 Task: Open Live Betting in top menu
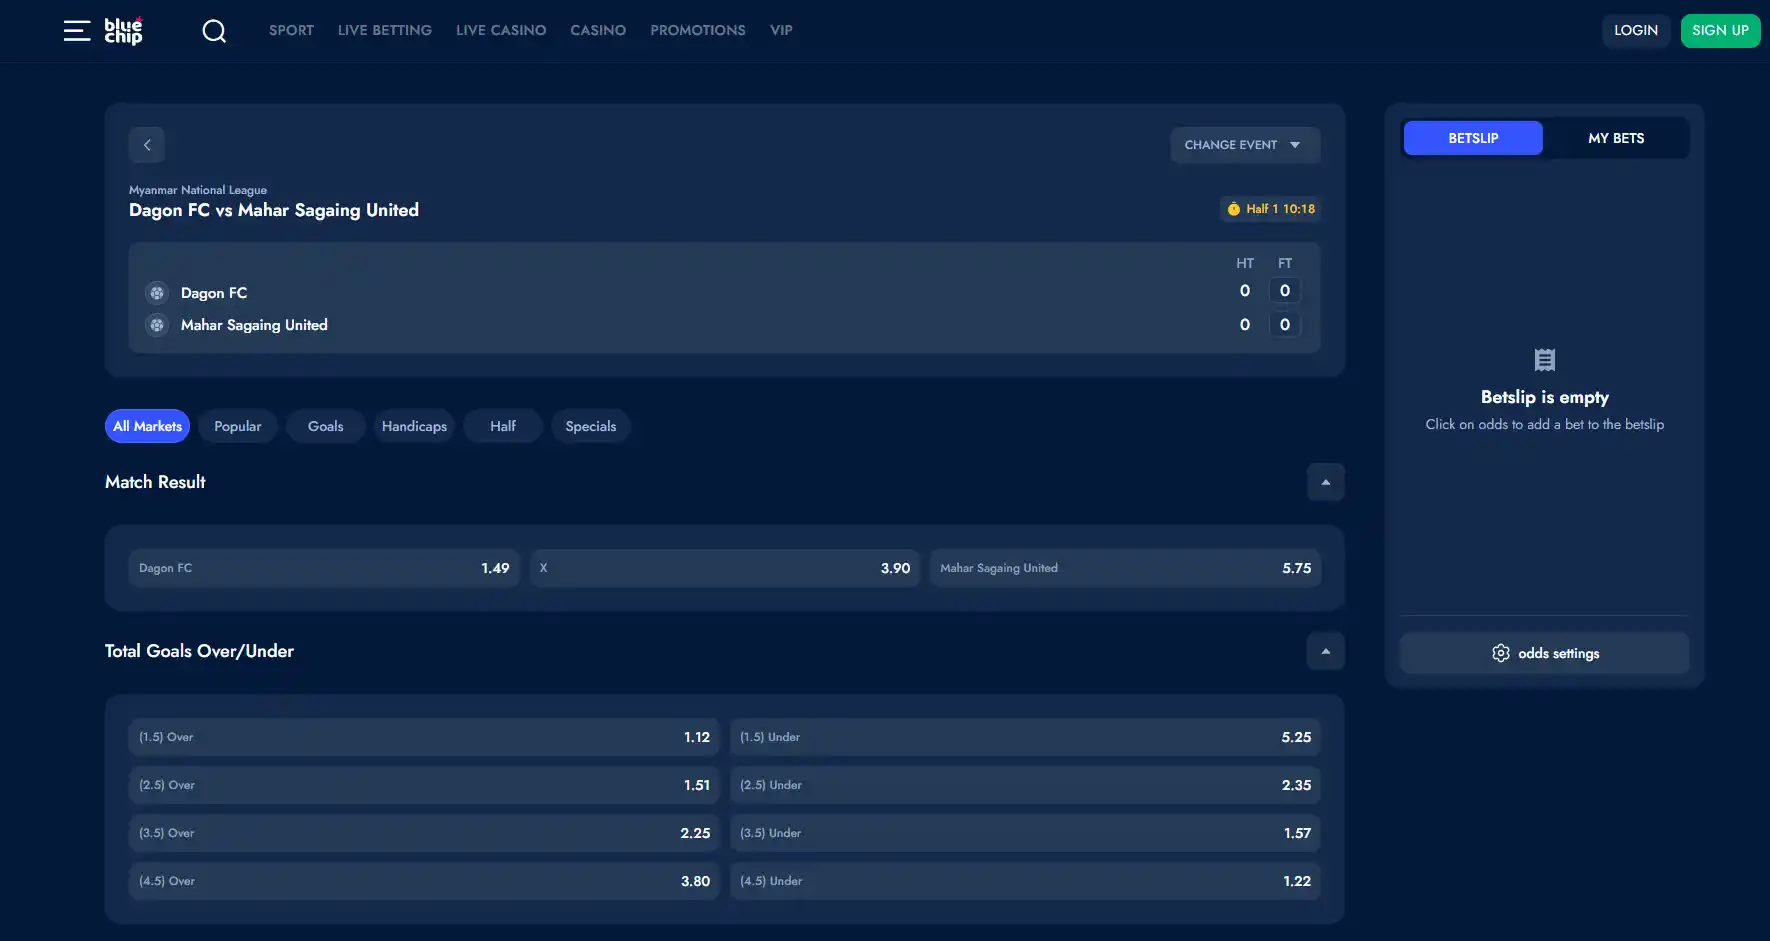385,31
